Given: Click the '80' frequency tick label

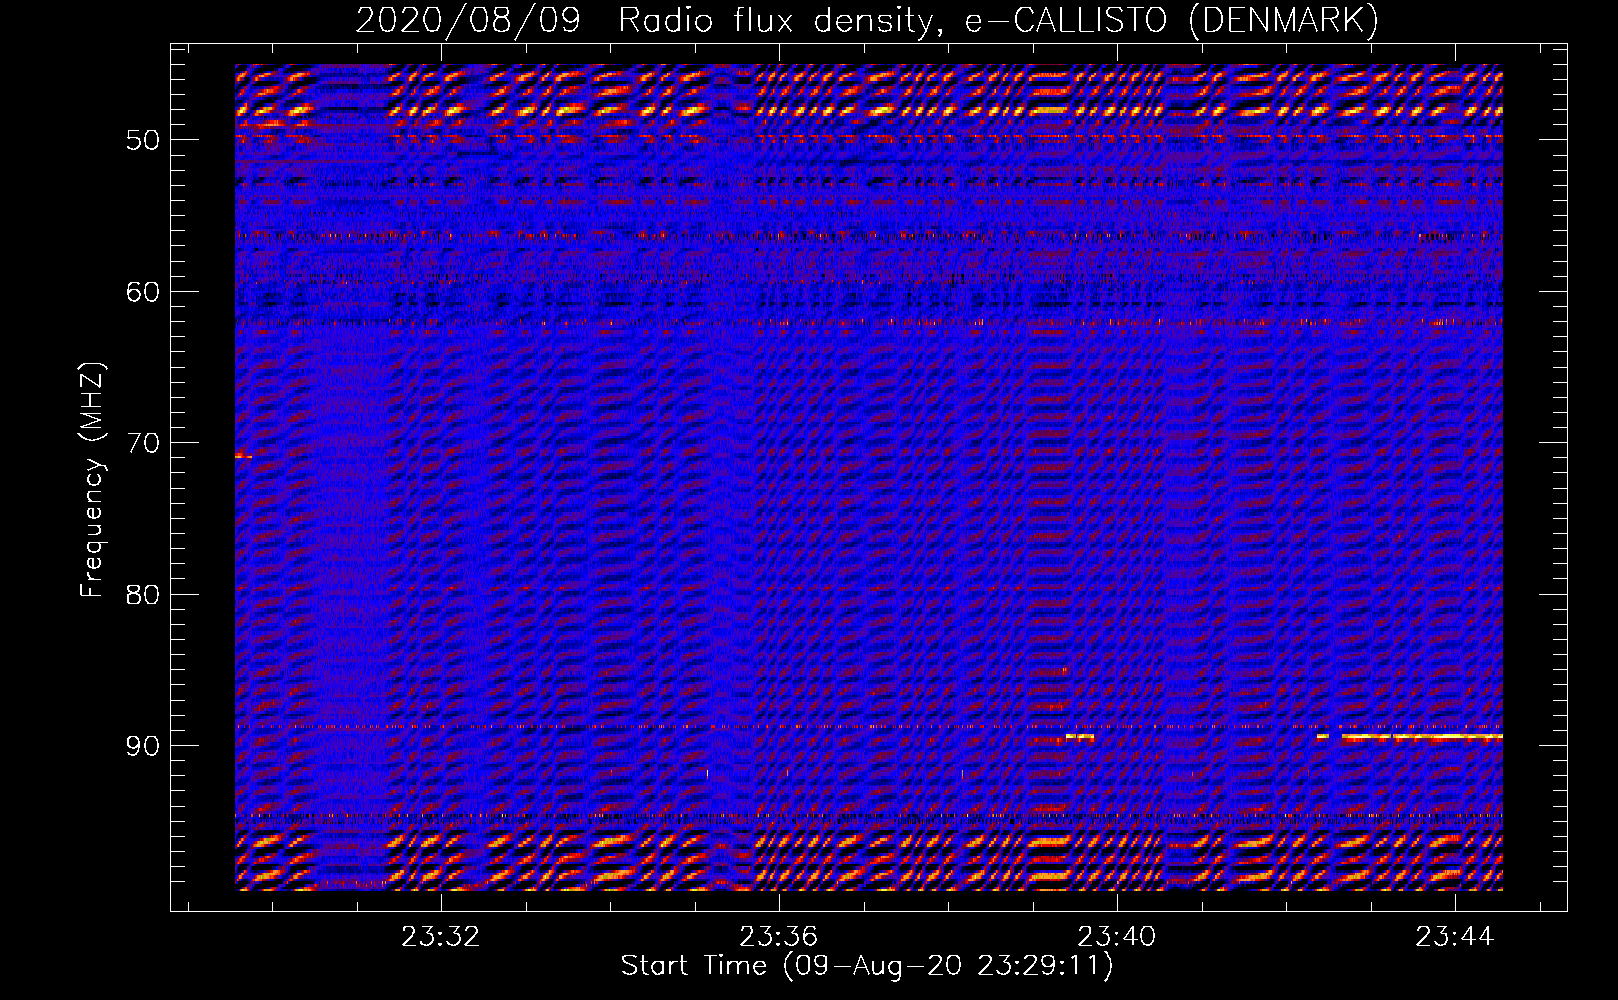Looking at the screenshot, I should 143,595.
